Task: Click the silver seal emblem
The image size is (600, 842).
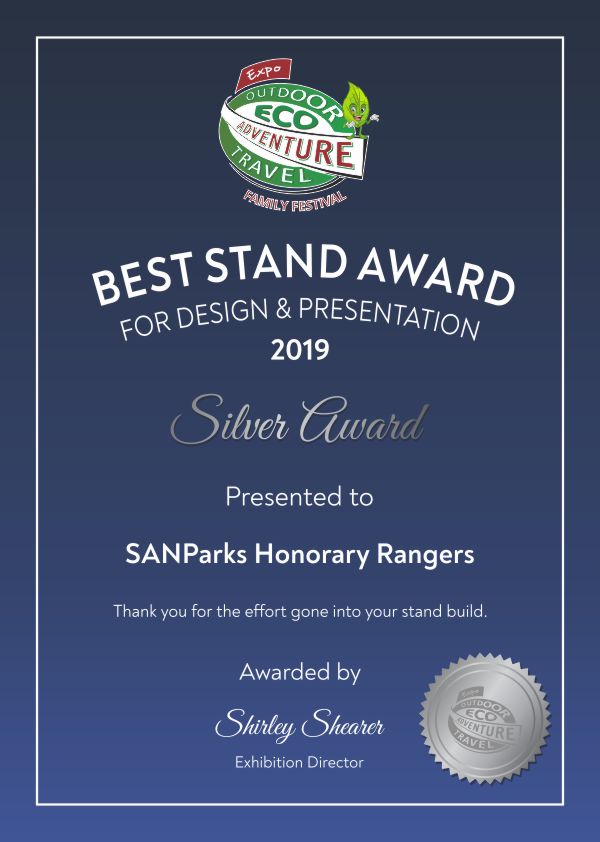Action: (485, 718)
